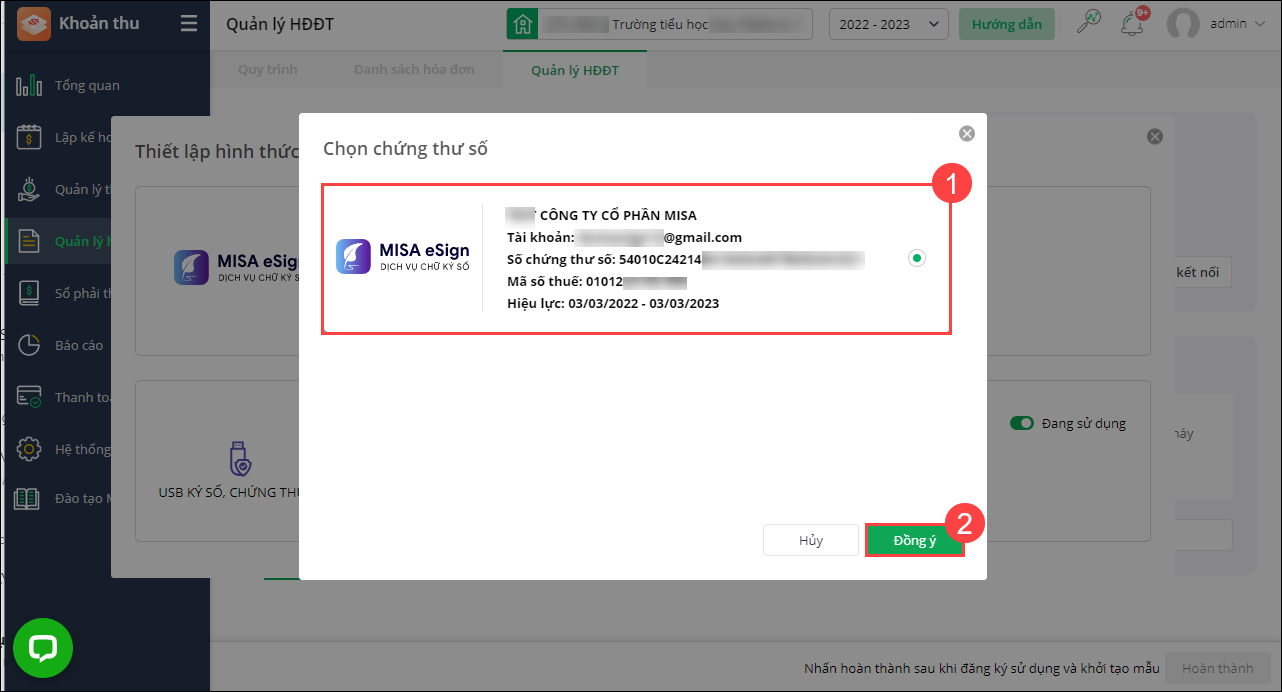Select the Quản lý HĐĐT tab
1282x692 pixels.
575,70
